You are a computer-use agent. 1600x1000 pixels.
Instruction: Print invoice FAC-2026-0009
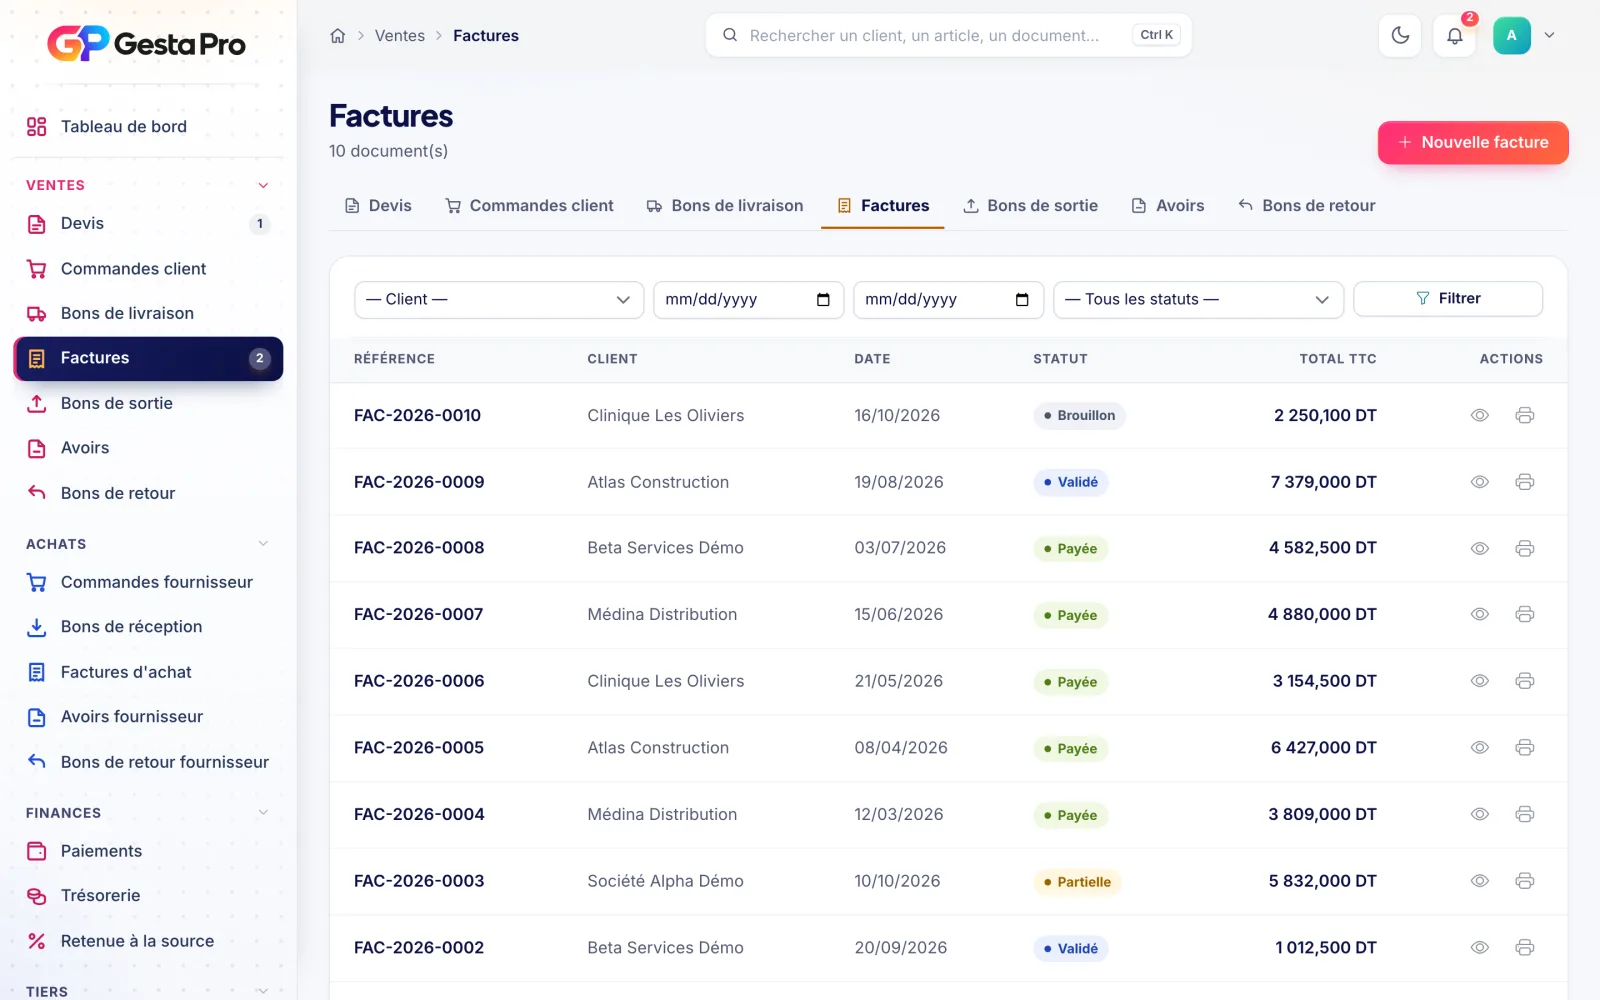pos(1525,482)
